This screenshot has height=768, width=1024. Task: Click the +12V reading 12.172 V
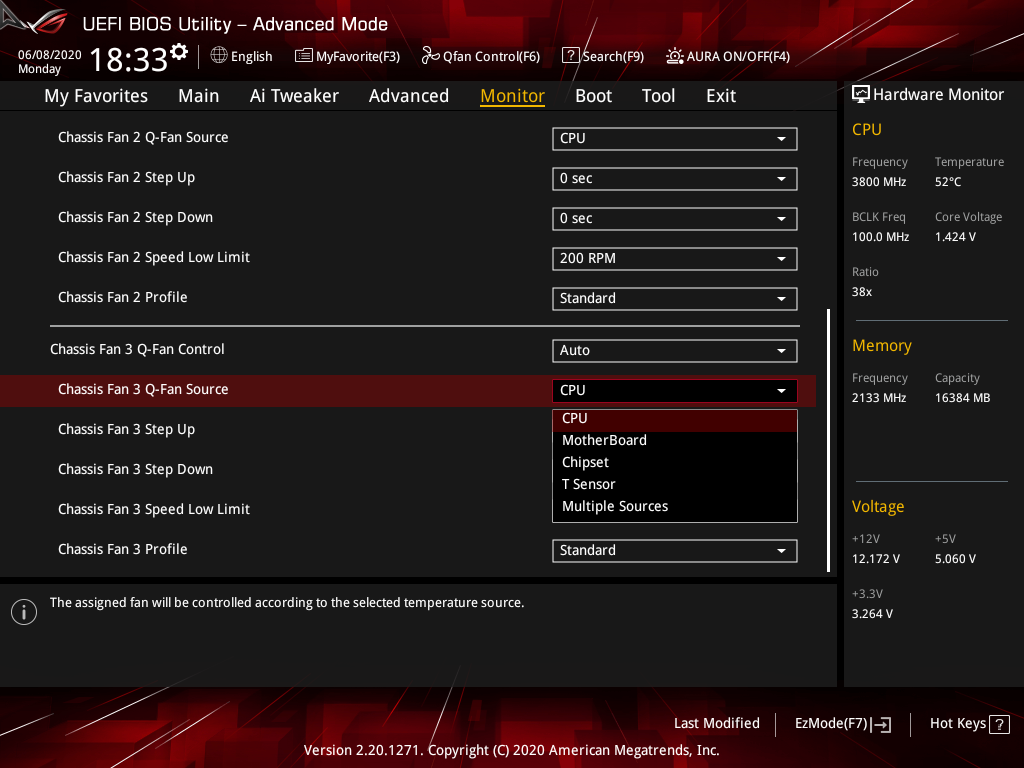[875, 559]
